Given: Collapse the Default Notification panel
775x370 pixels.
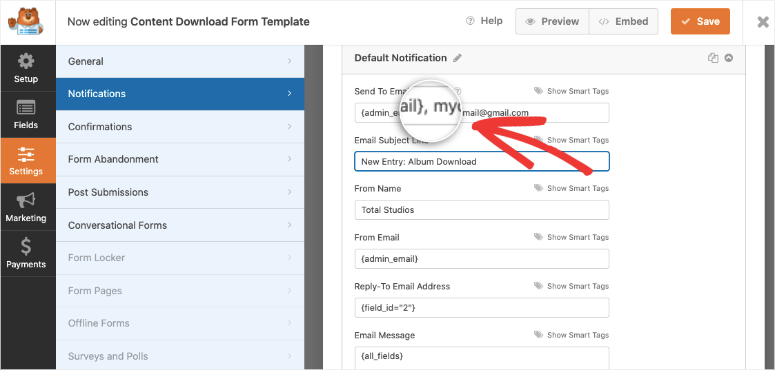Looking at the screenshot, I should pyautogui.click(x=729, y=58).
